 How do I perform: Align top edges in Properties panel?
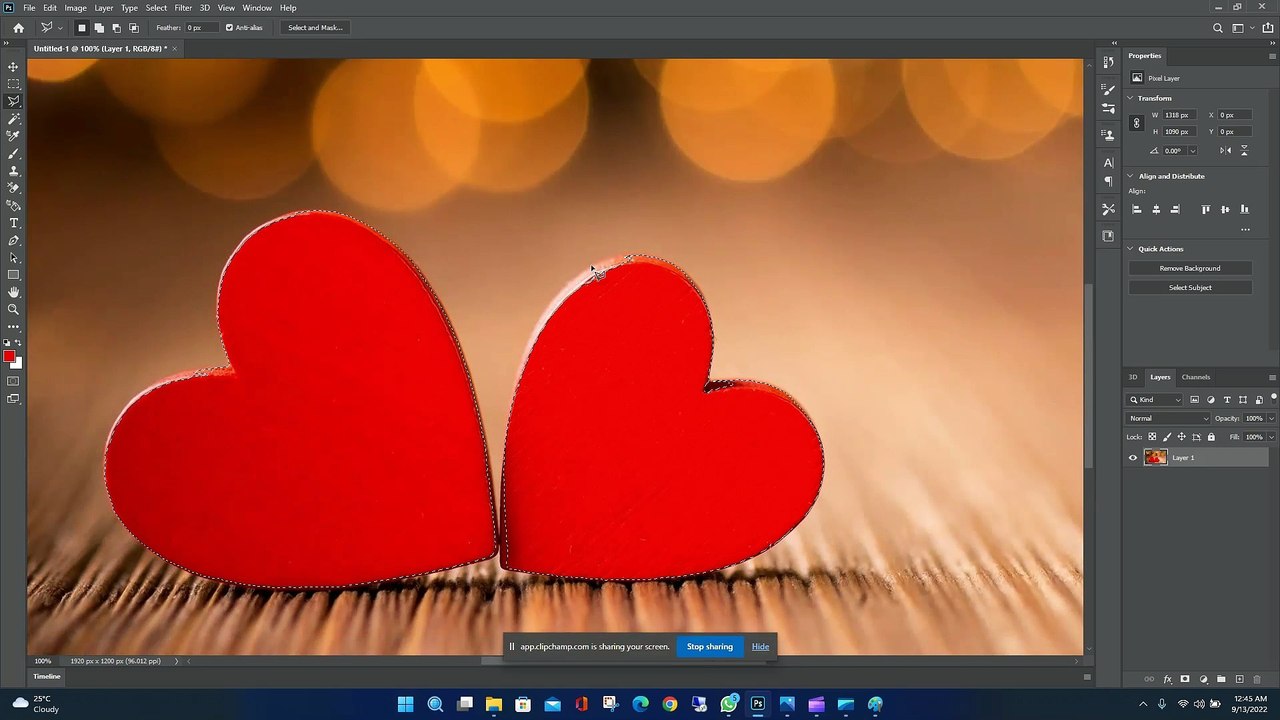point(1205,209)
